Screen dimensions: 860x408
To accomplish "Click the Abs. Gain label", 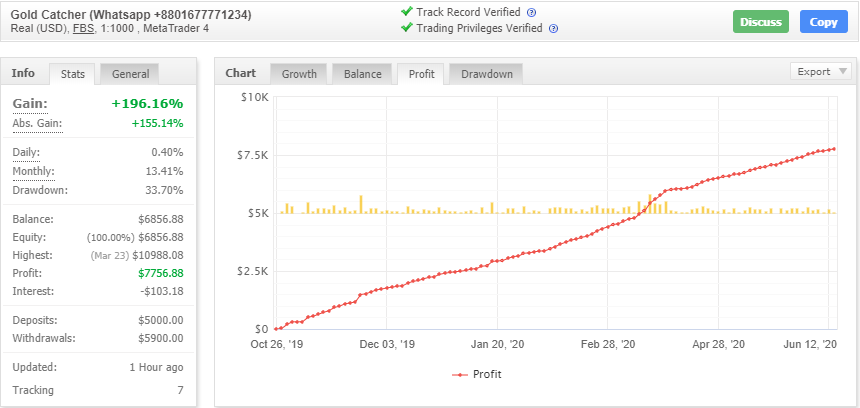I will (x=37, y=123).
